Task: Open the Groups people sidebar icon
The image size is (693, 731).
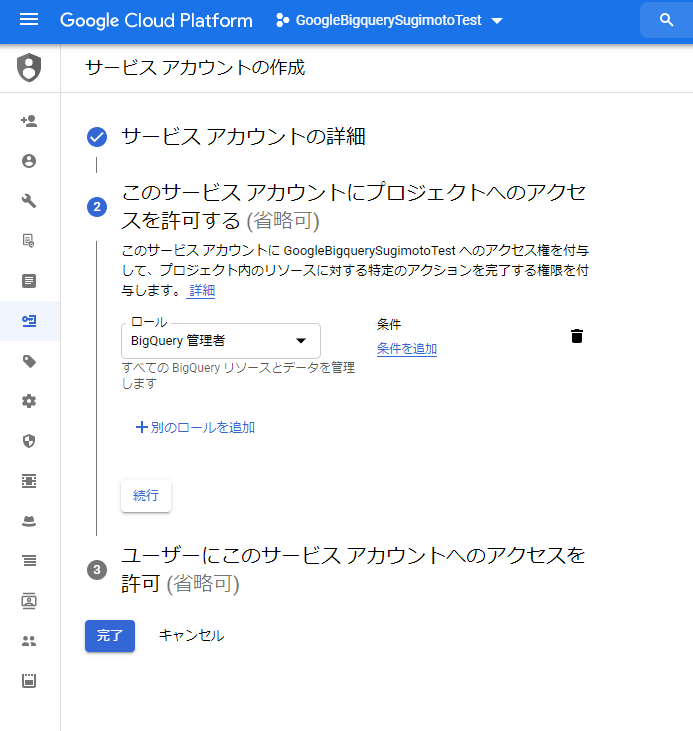Action: 29,641
